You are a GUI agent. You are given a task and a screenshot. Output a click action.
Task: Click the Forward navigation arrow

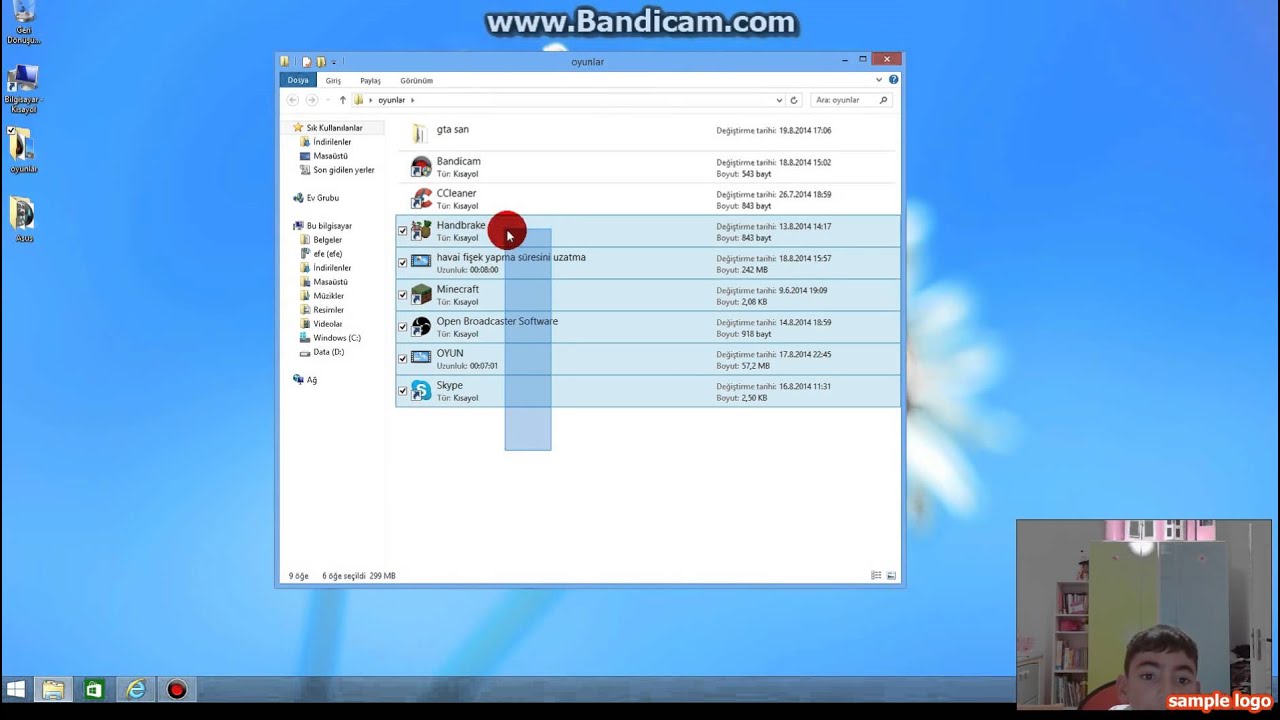click(x=311, y=100)
